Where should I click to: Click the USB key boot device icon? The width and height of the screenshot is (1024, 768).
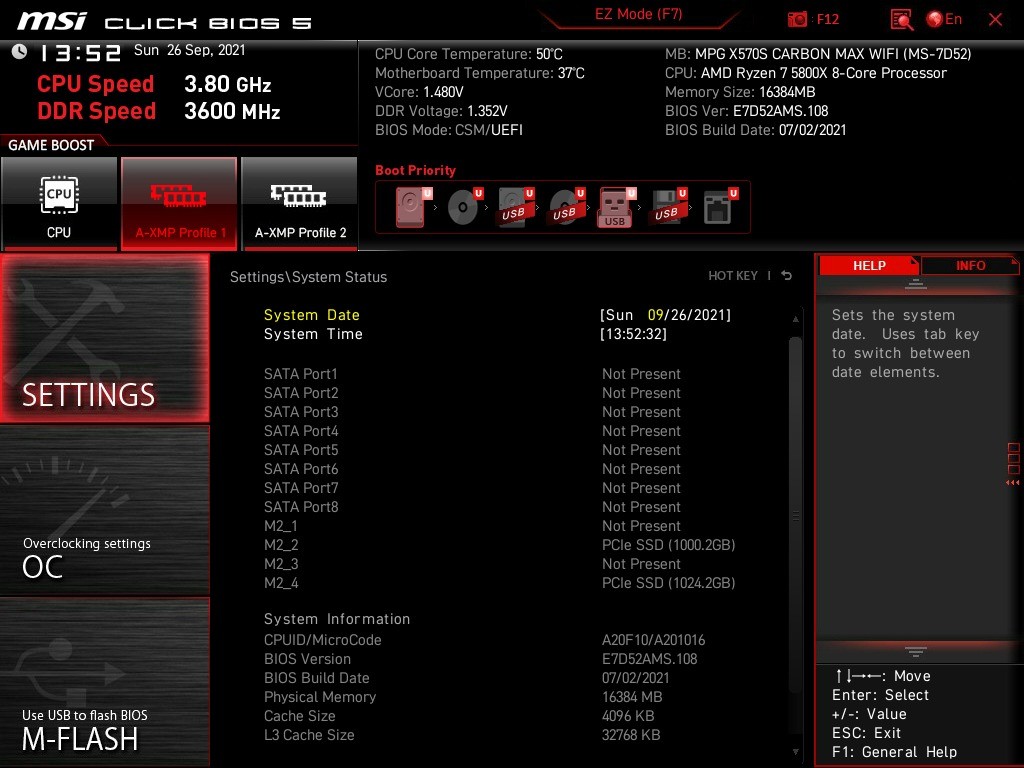pos(615,207)
